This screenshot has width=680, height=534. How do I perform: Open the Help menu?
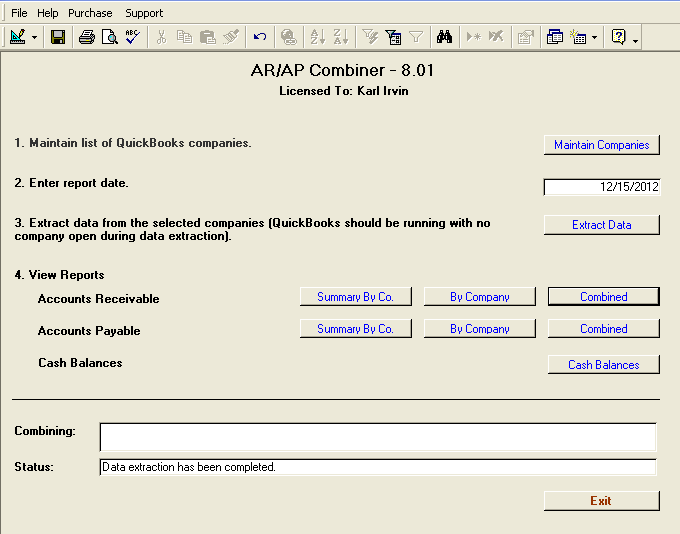click(x=48, y=13)
